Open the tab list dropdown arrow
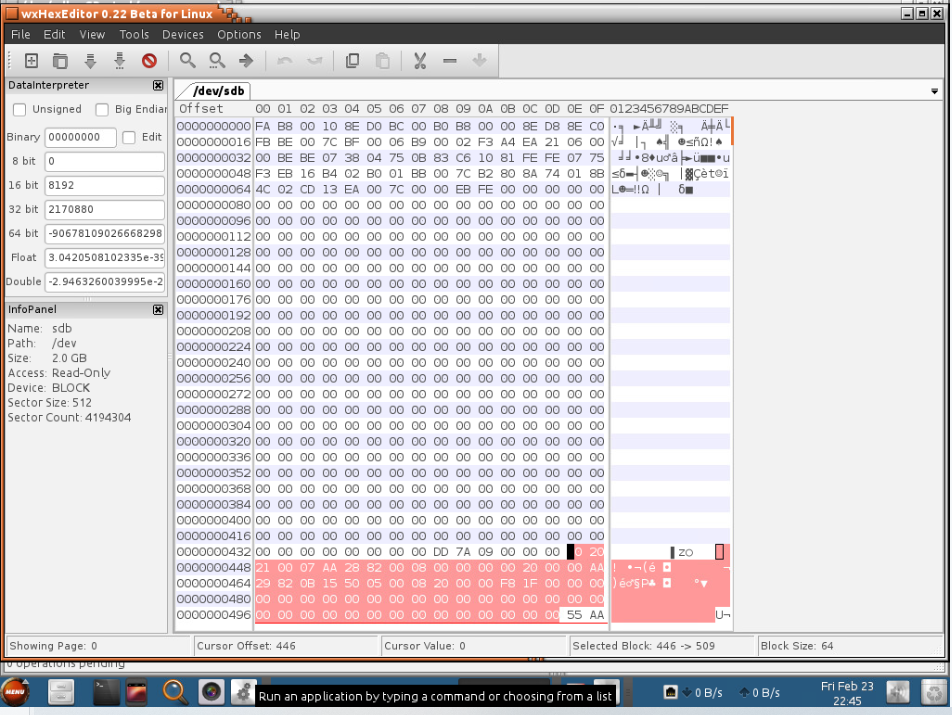952x715 pixels. click(x=934, y=90)
